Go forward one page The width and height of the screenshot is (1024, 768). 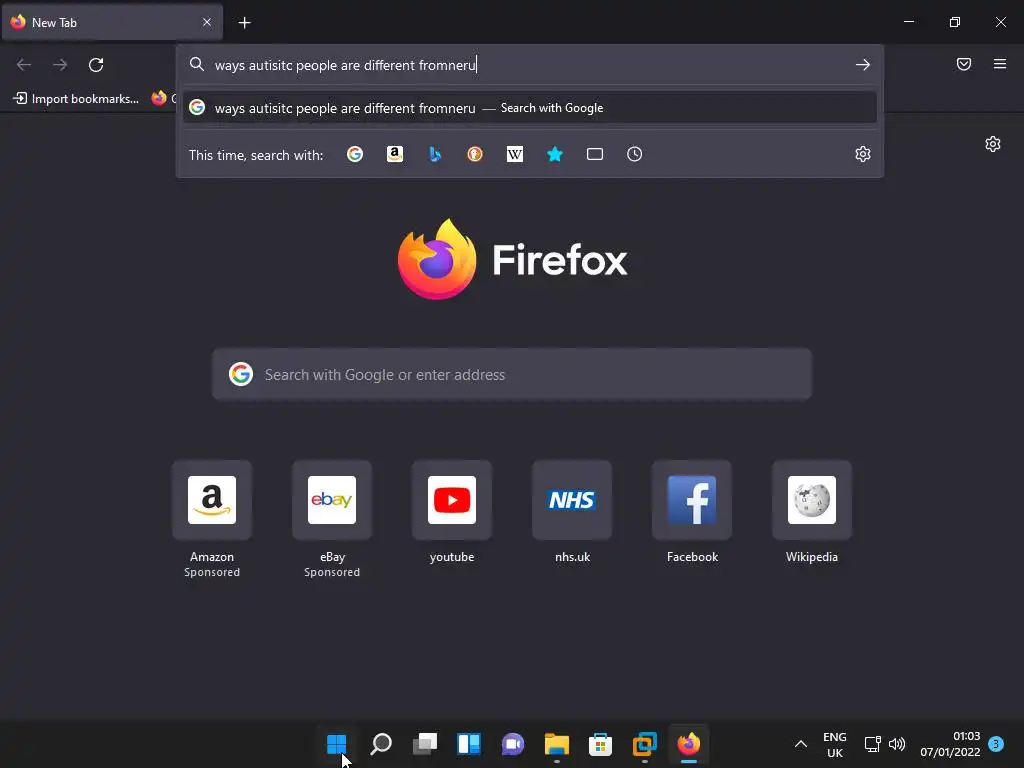click(x=60, y=65)
